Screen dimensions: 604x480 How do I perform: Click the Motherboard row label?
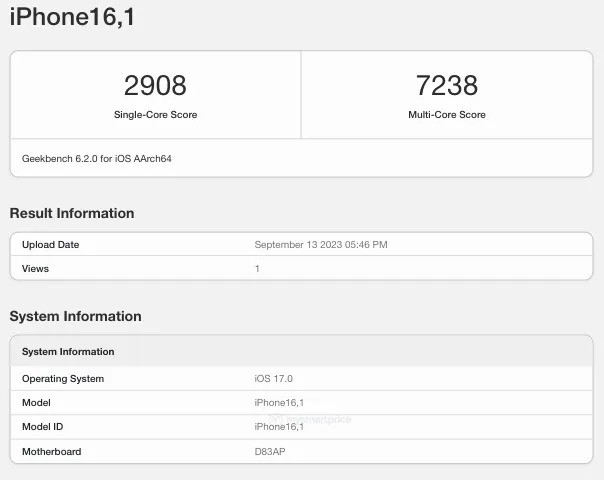(52, 451)
